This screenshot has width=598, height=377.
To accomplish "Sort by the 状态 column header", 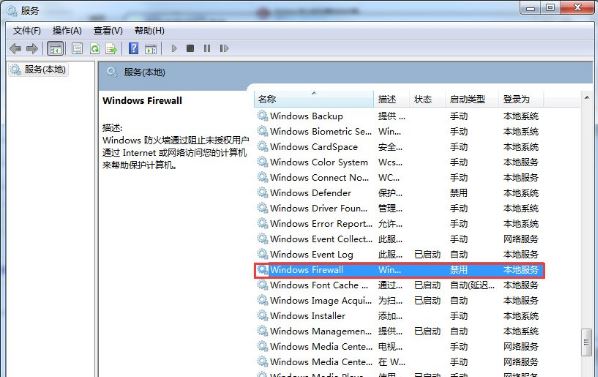I will coord(427,99).
